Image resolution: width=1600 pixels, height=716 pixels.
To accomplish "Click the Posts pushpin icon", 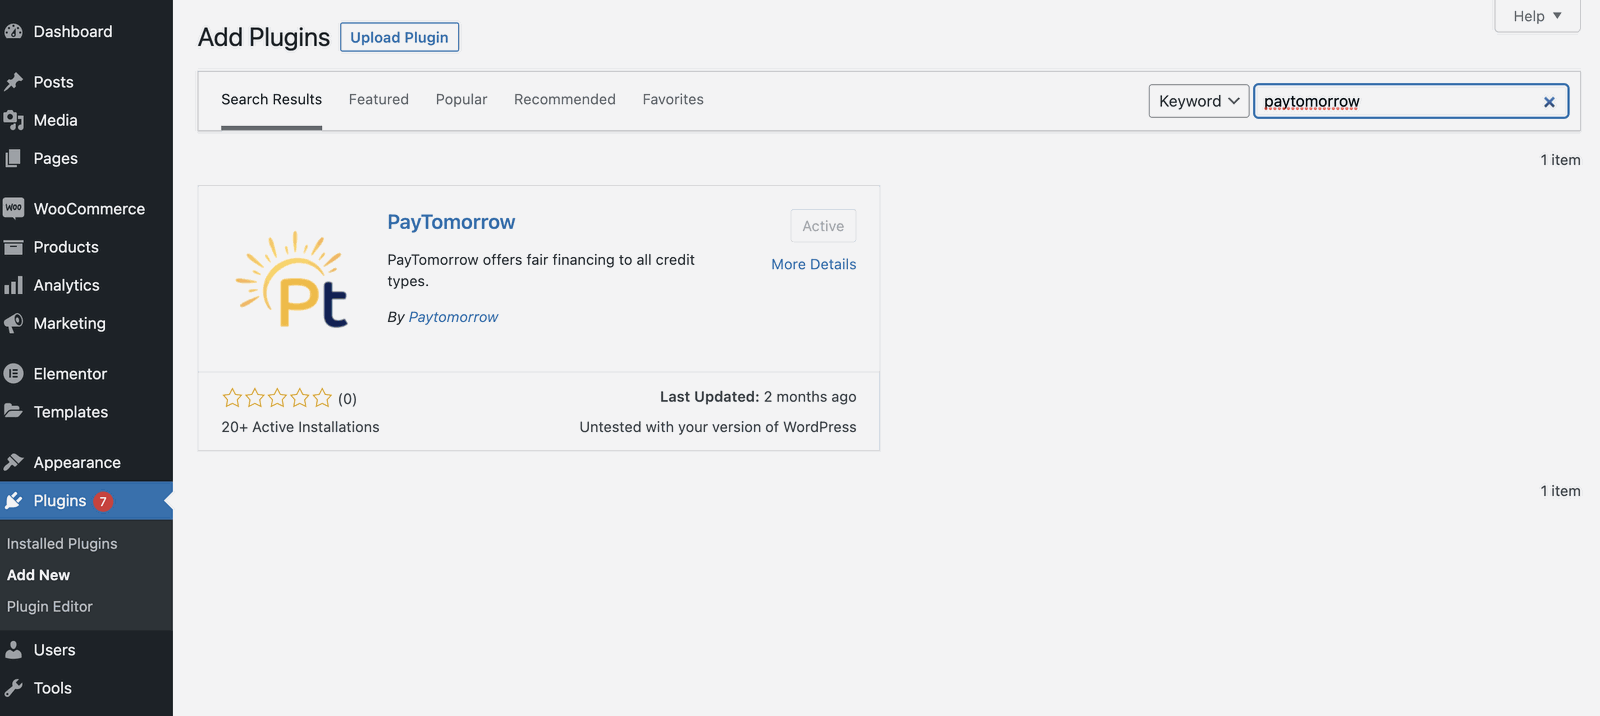I will [x=13, y=82].
